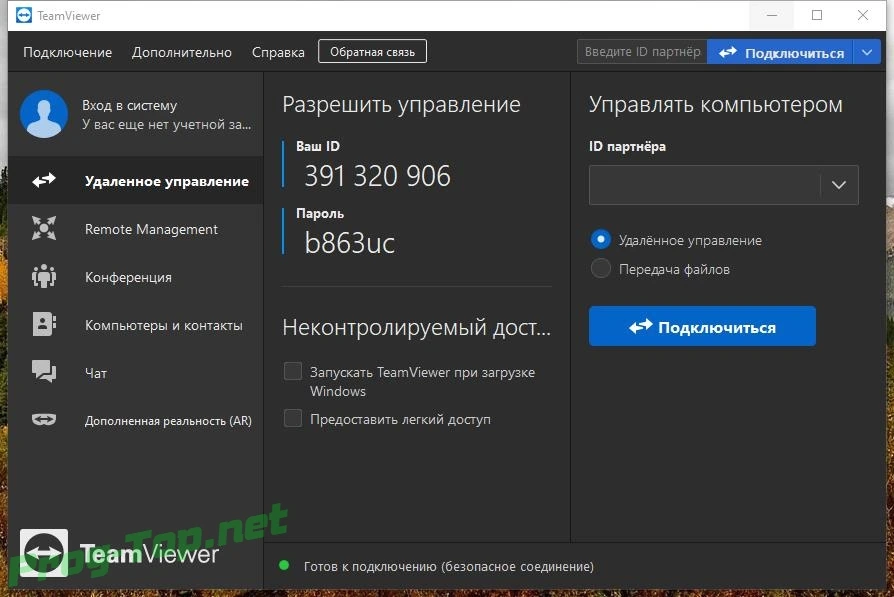Viewport: 894px width, 597px height.
Task: Expand the top Подключиться dropdown arrow
Action: click(x=867, y=52)
